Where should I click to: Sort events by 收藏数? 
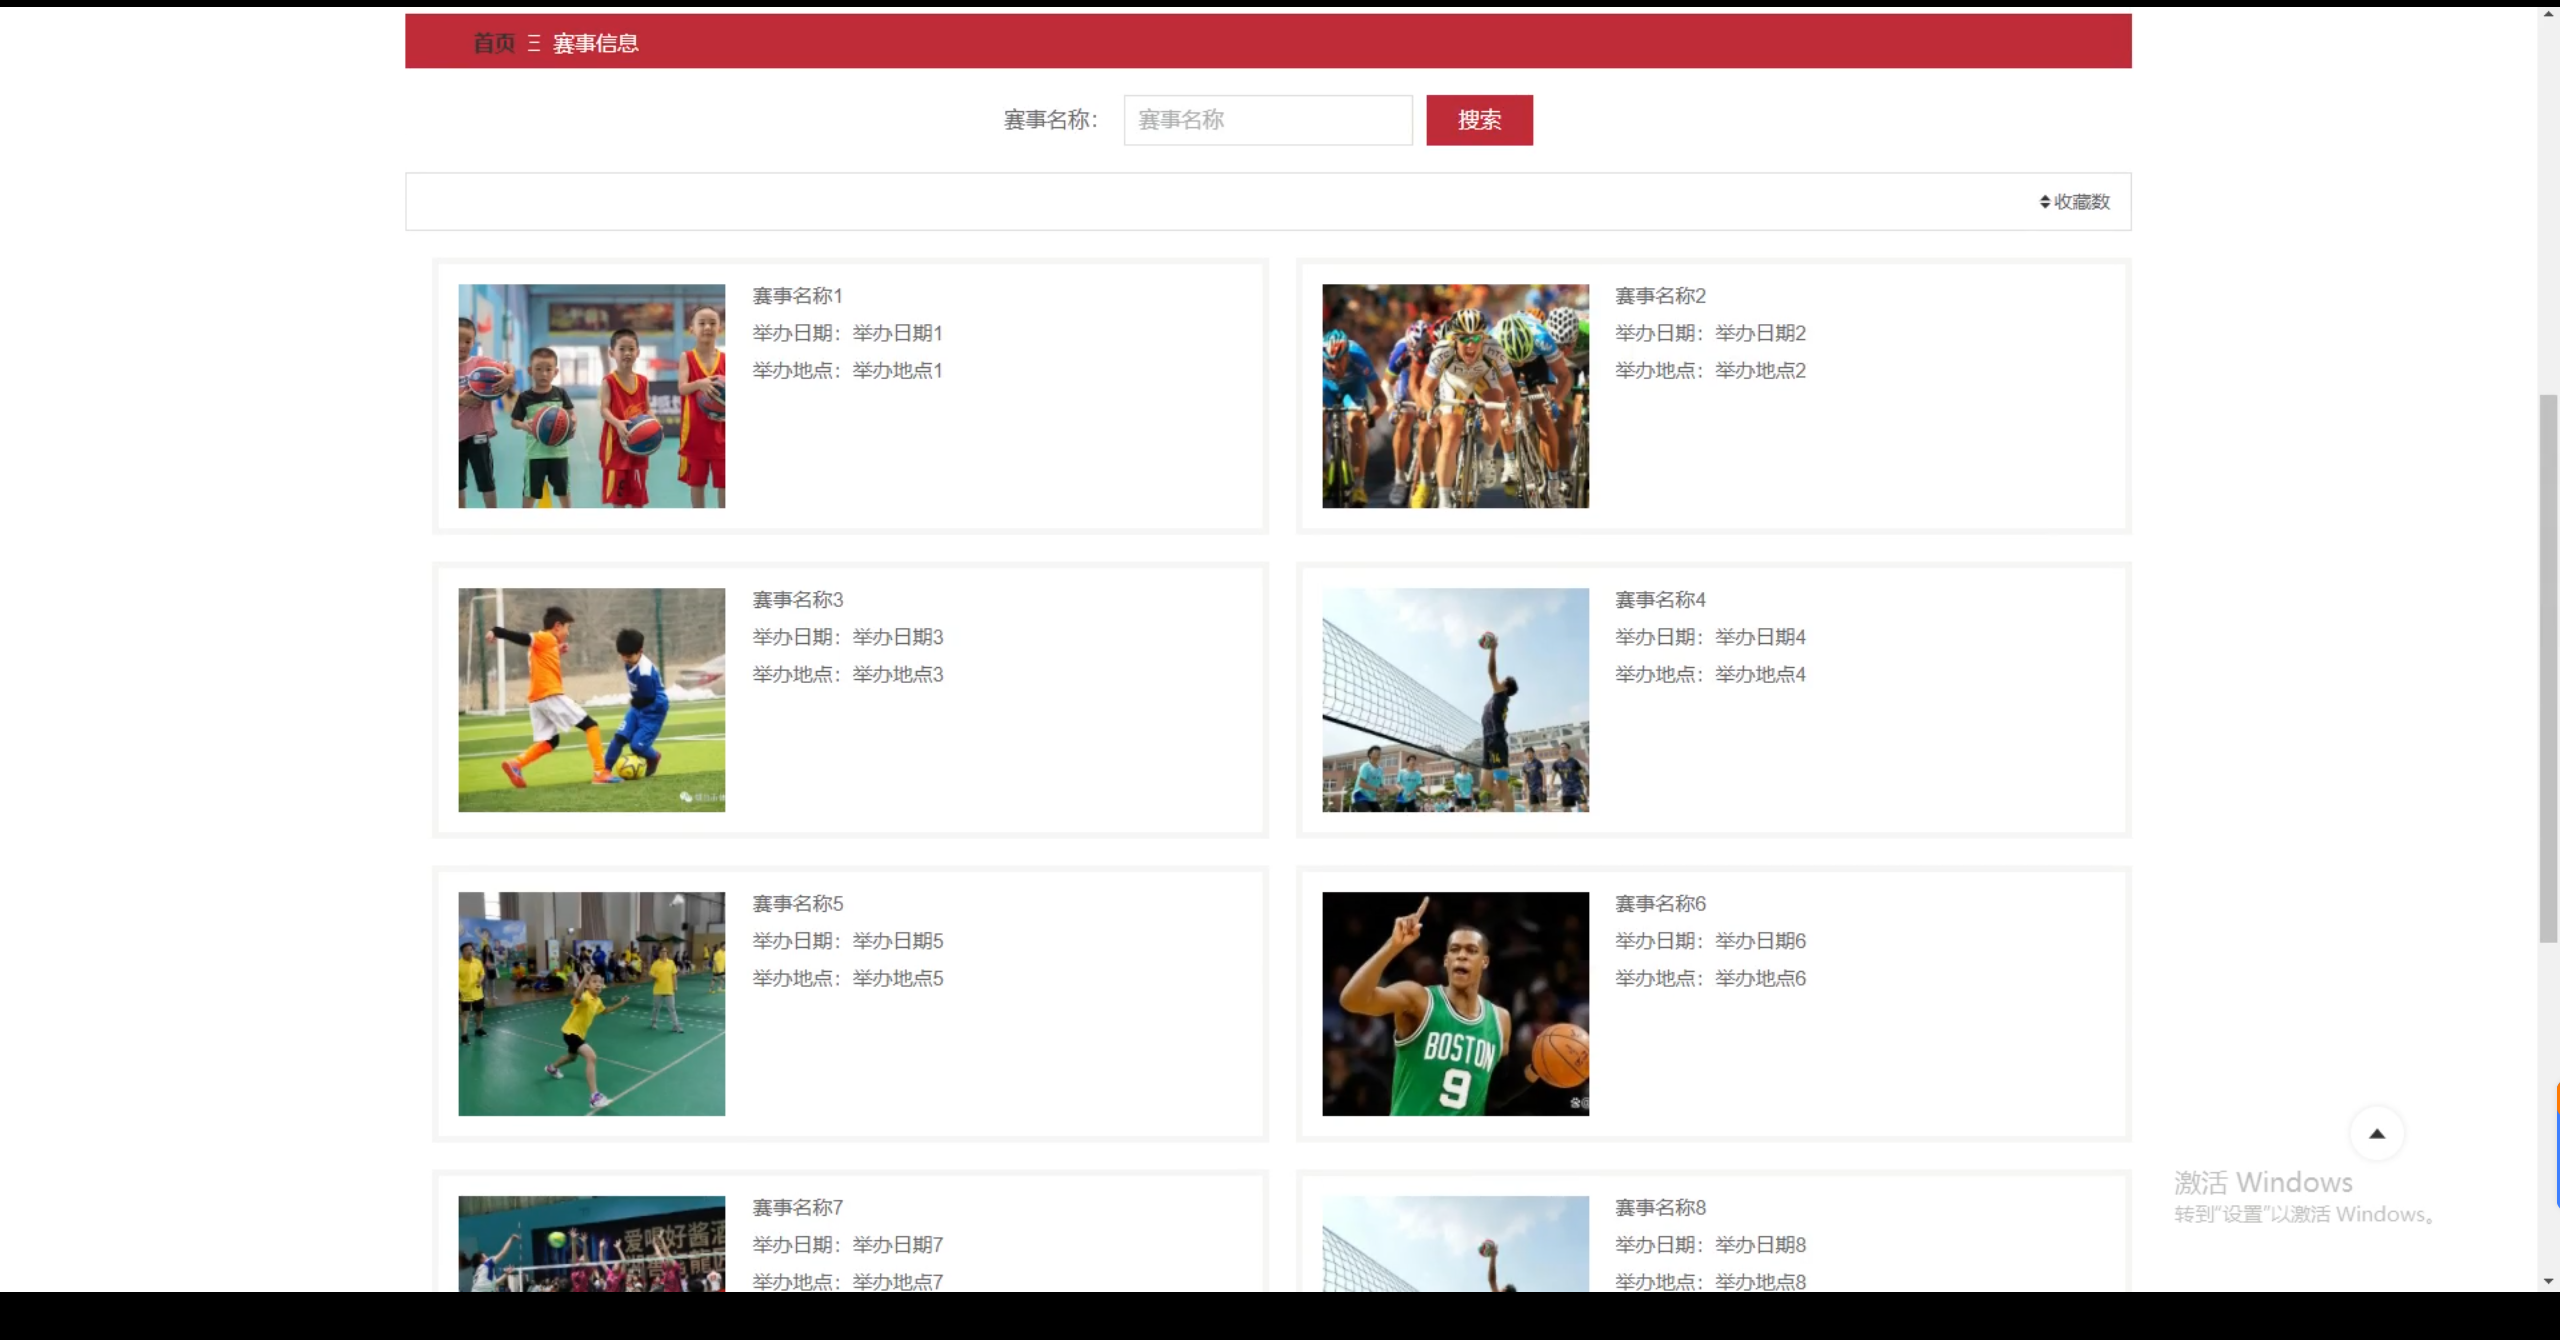[x=2075, y=202]
